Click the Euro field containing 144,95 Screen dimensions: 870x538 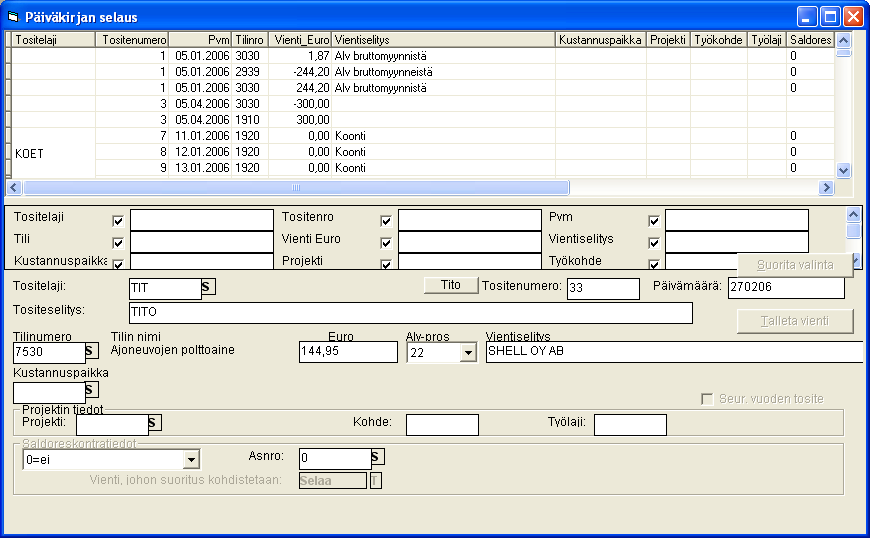tap(348, 352)
